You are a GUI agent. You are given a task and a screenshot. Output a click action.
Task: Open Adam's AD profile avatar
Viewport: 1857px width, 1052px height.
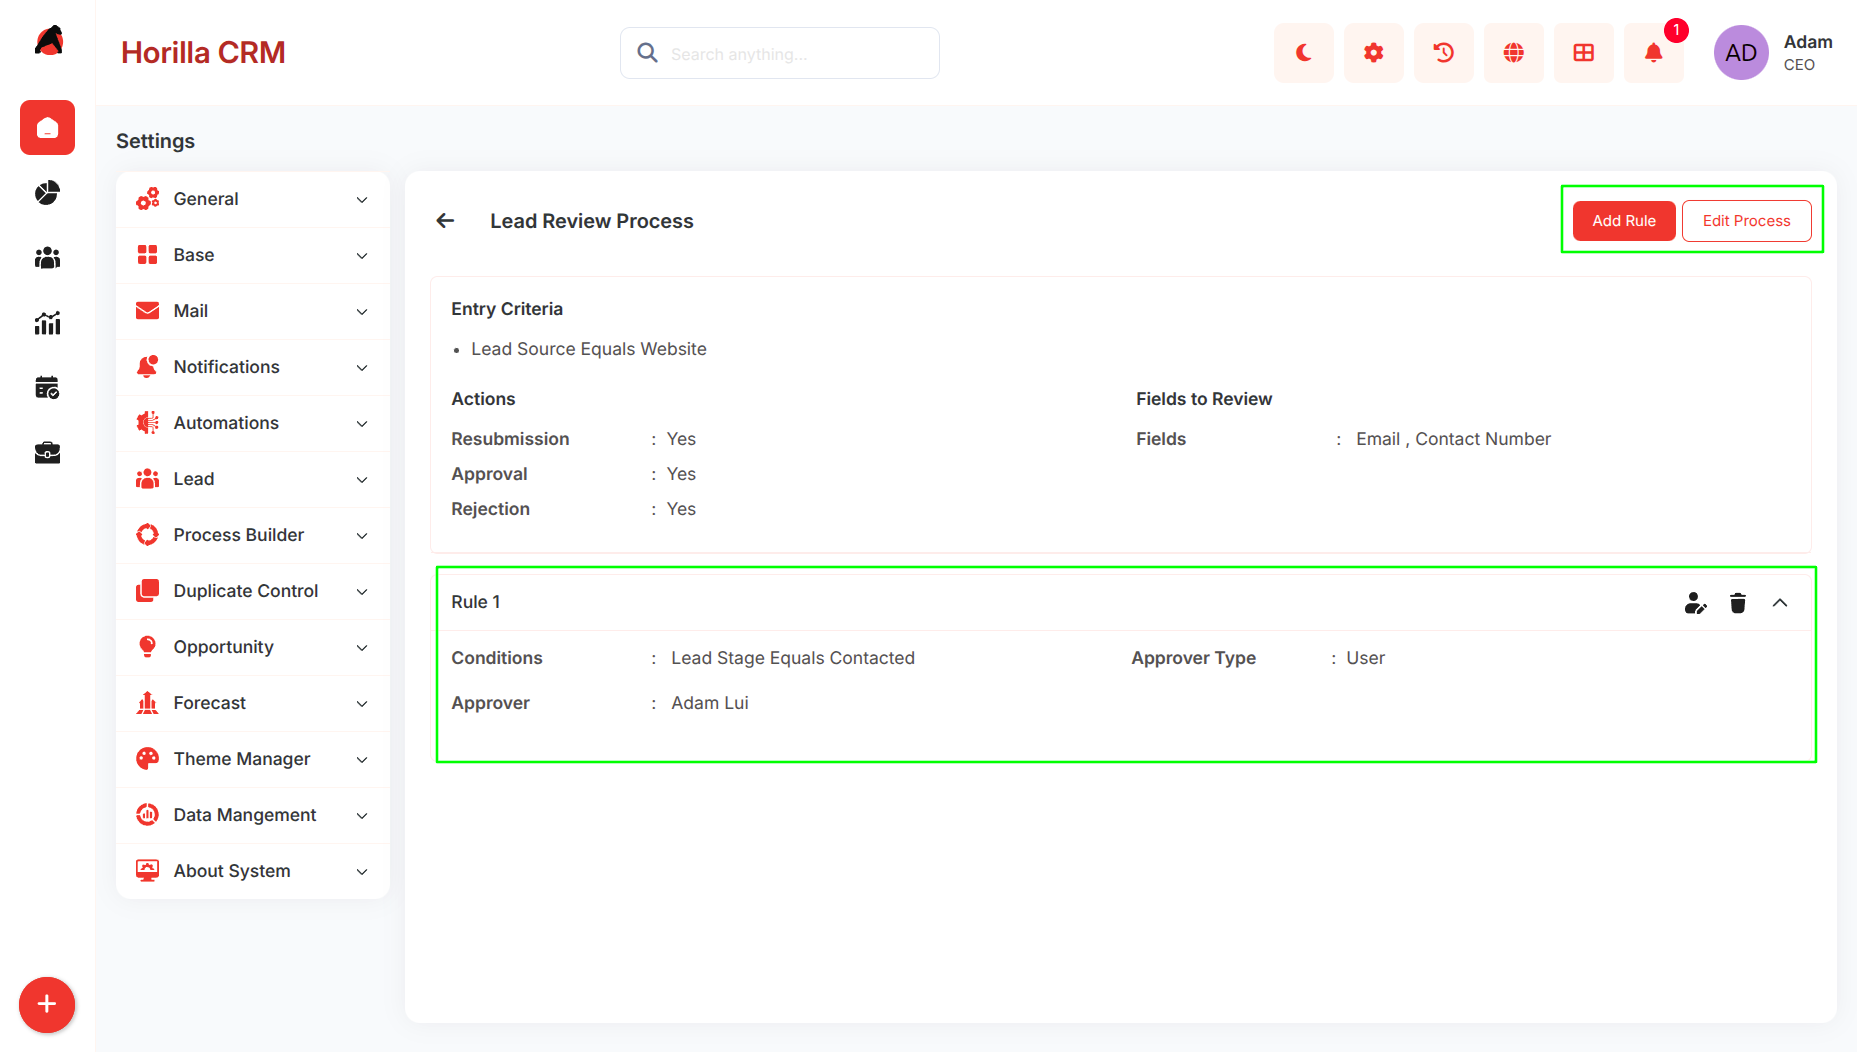tap(1741, 53)
